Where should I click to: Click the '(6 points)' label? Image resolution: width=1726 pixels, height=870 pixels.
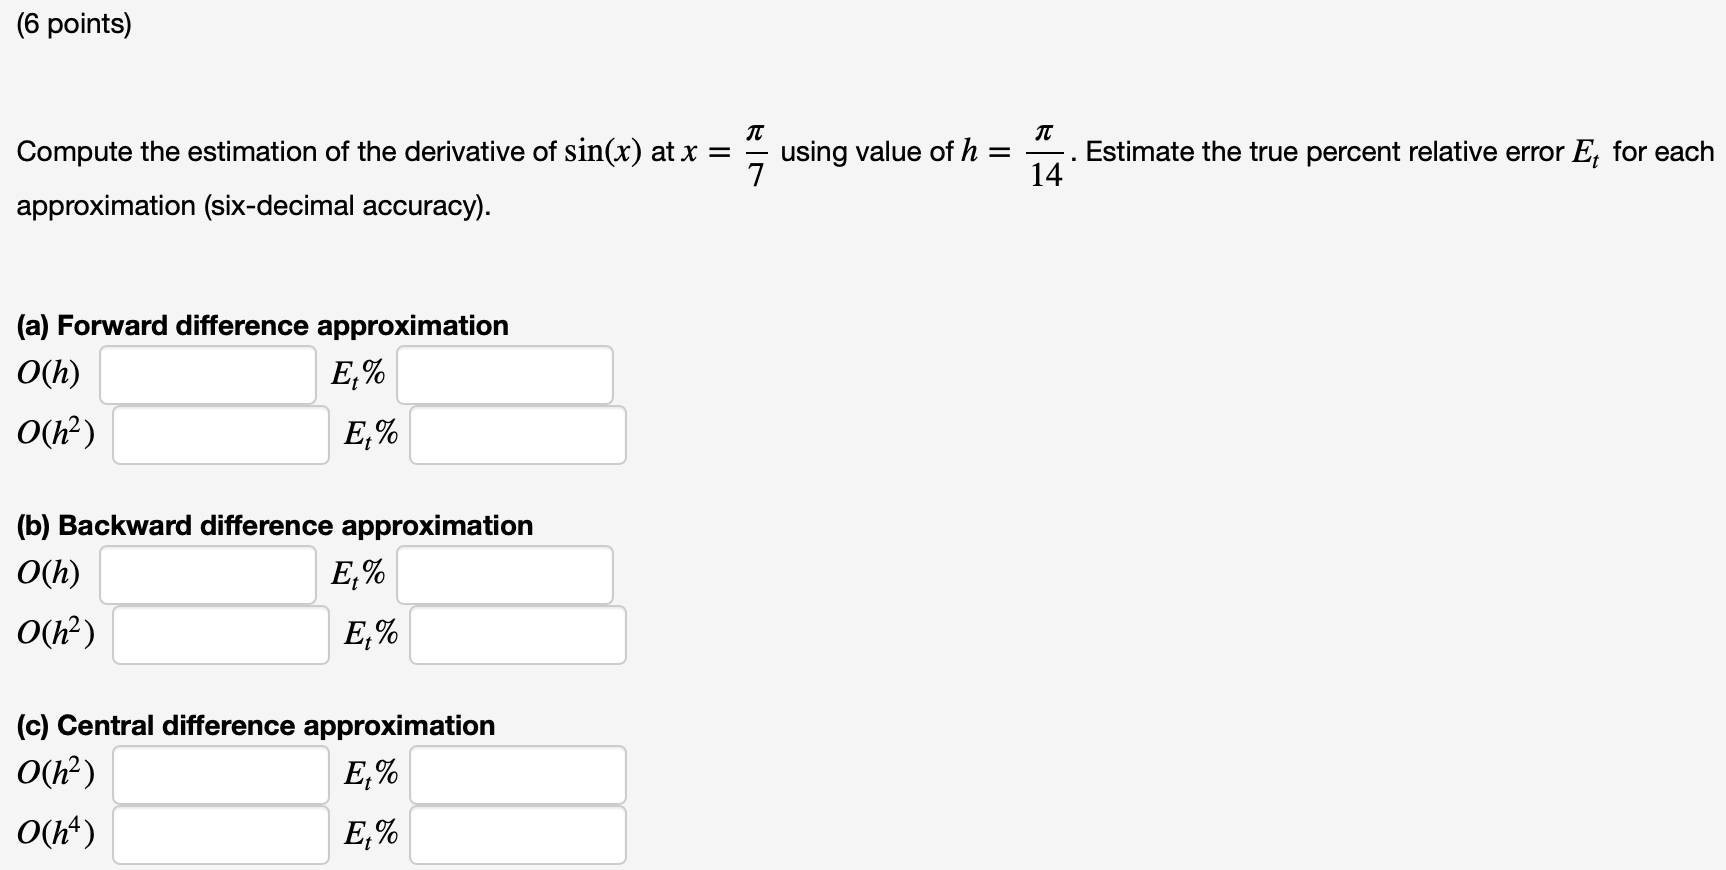[74, 24]
